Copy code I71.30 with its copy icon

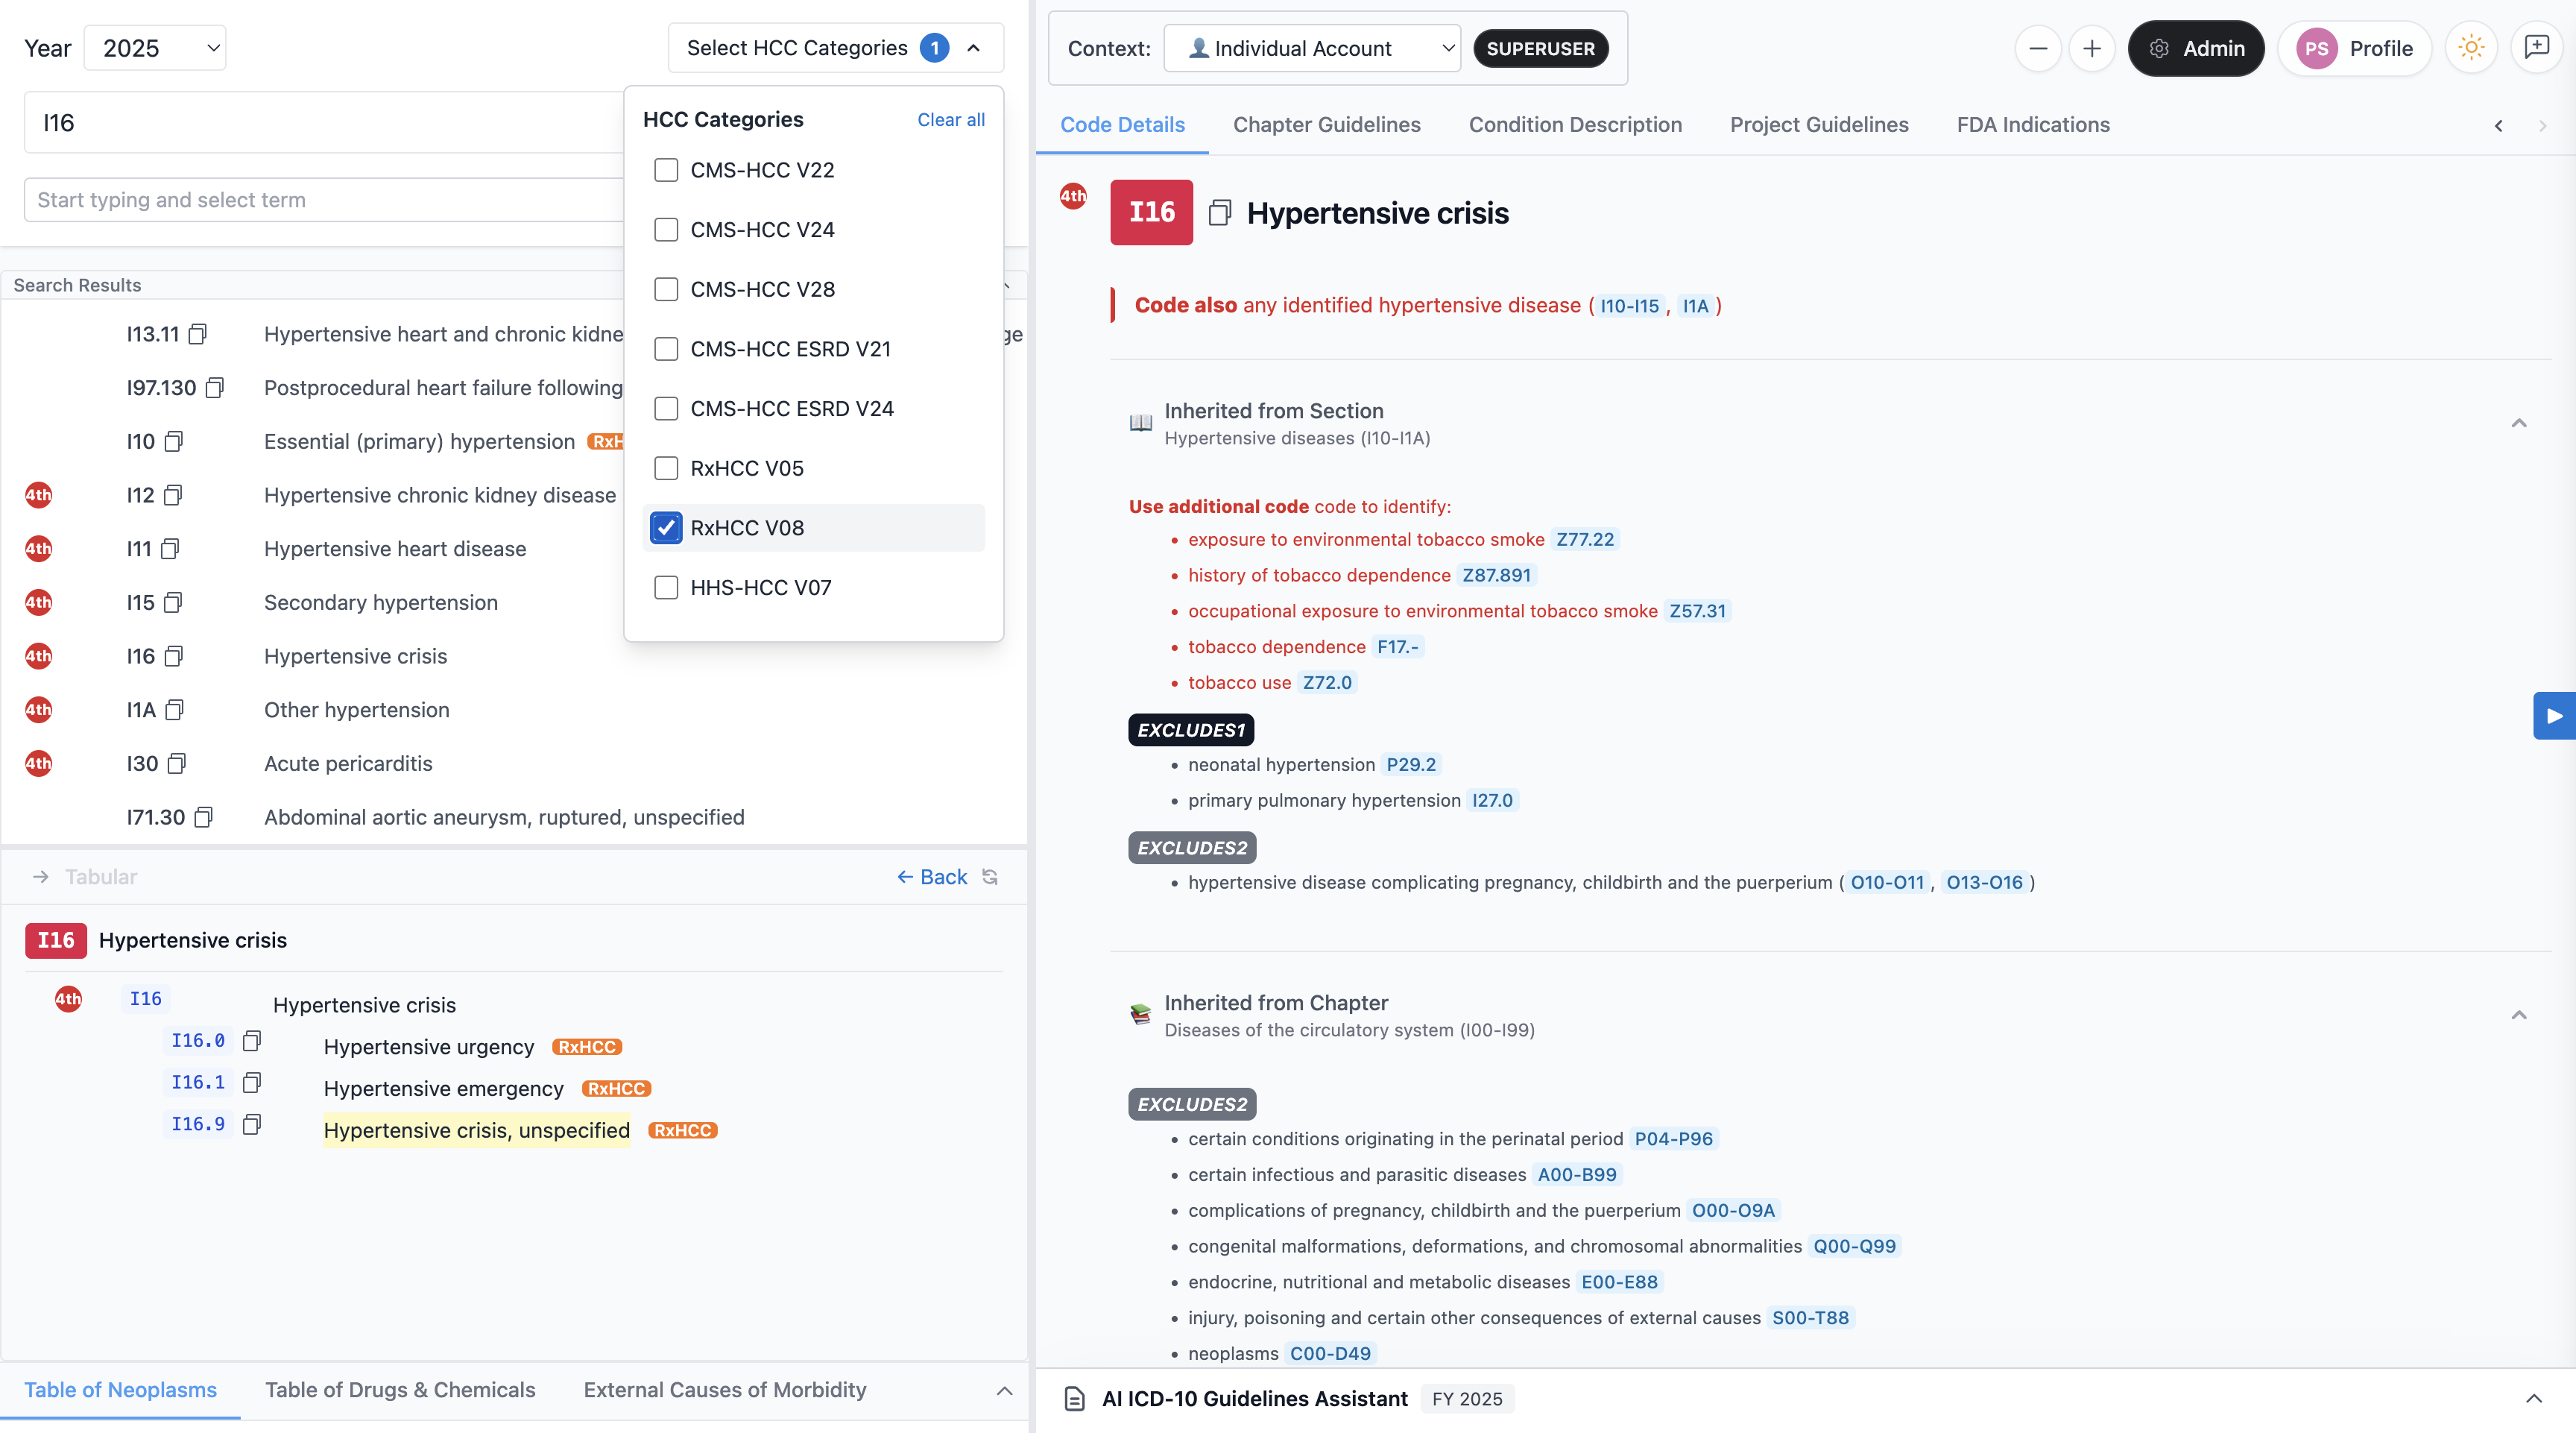tap(204, 817)
